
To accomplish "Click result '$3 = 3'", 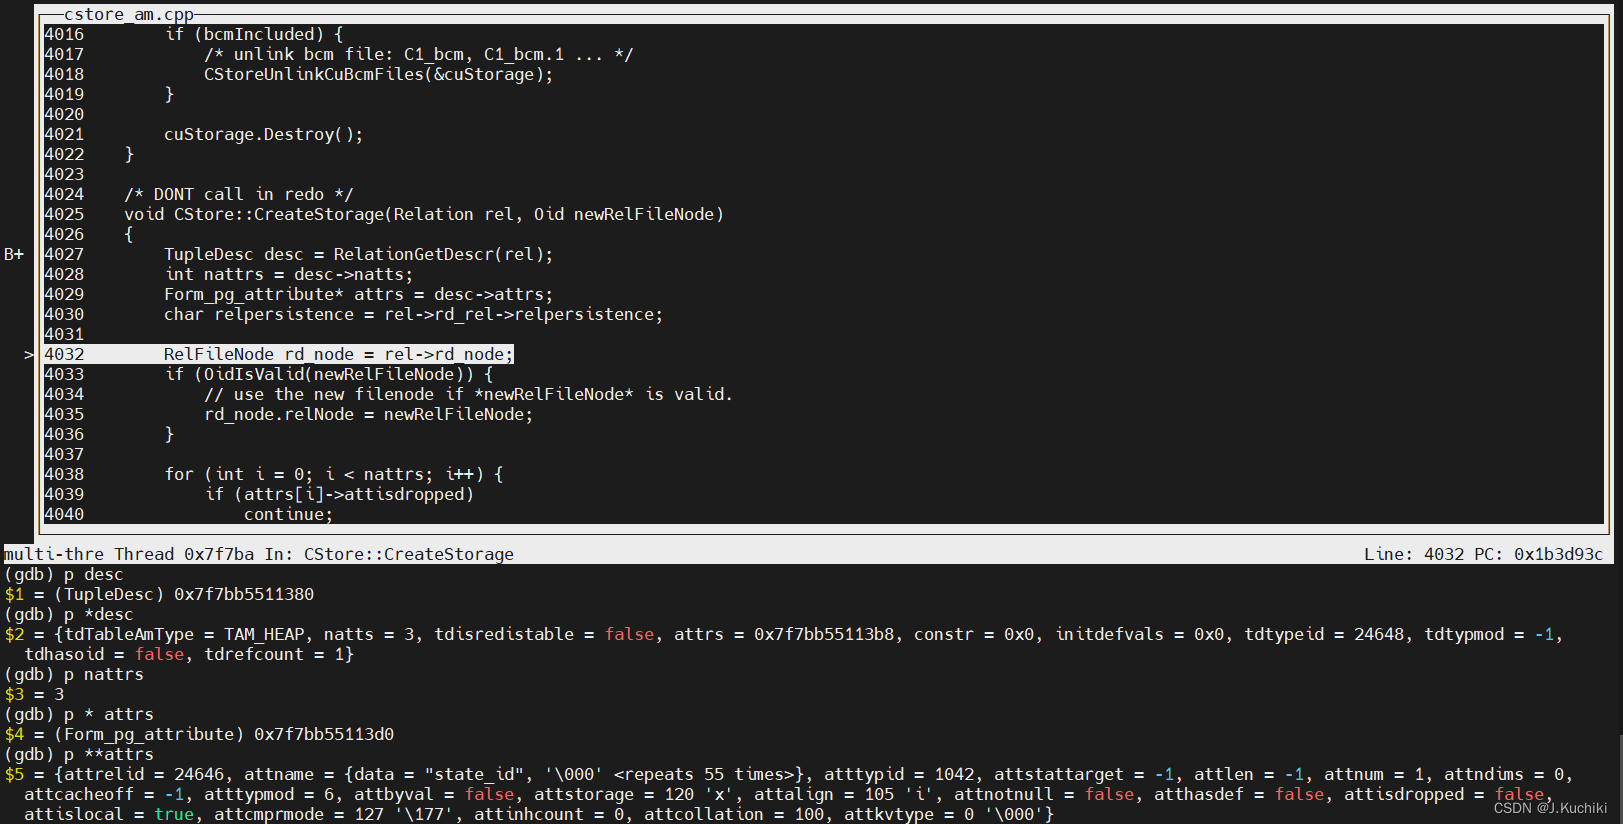I will pos(34,694).
